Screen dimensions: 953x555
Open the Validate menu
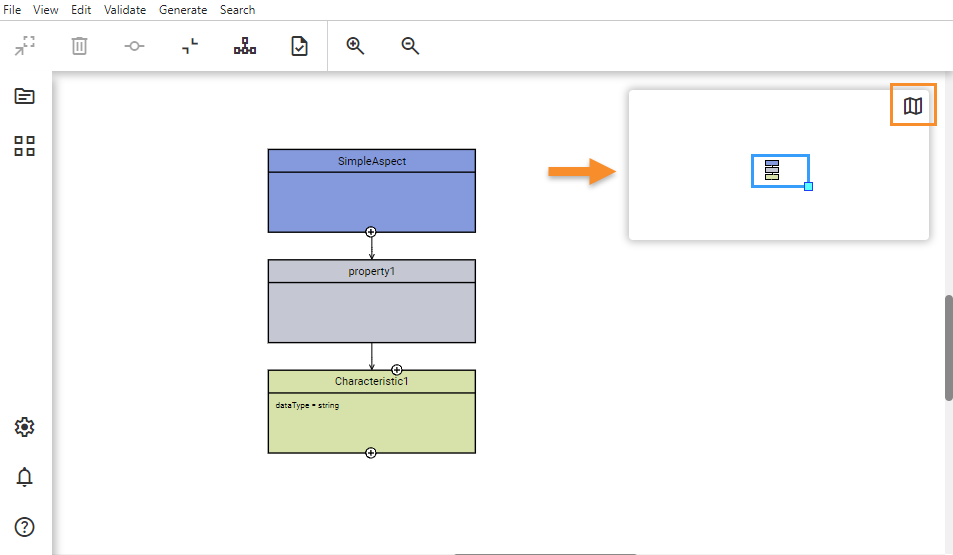click(x=125, y=10)
